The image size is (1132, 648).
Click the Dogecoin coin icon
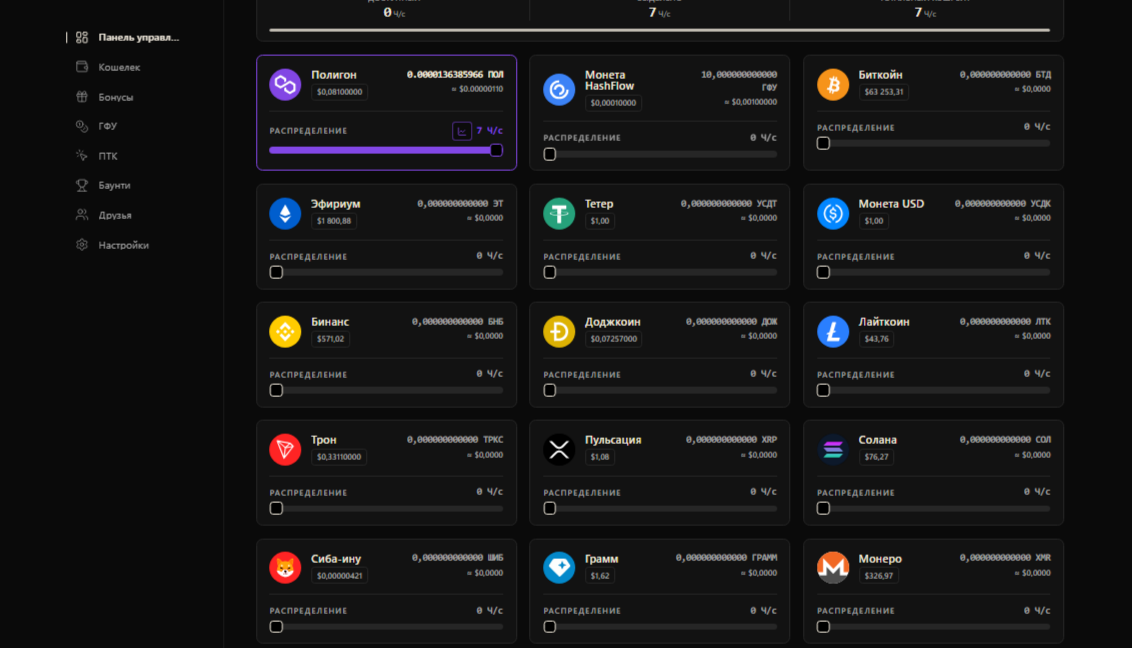(x=559, y=332)
